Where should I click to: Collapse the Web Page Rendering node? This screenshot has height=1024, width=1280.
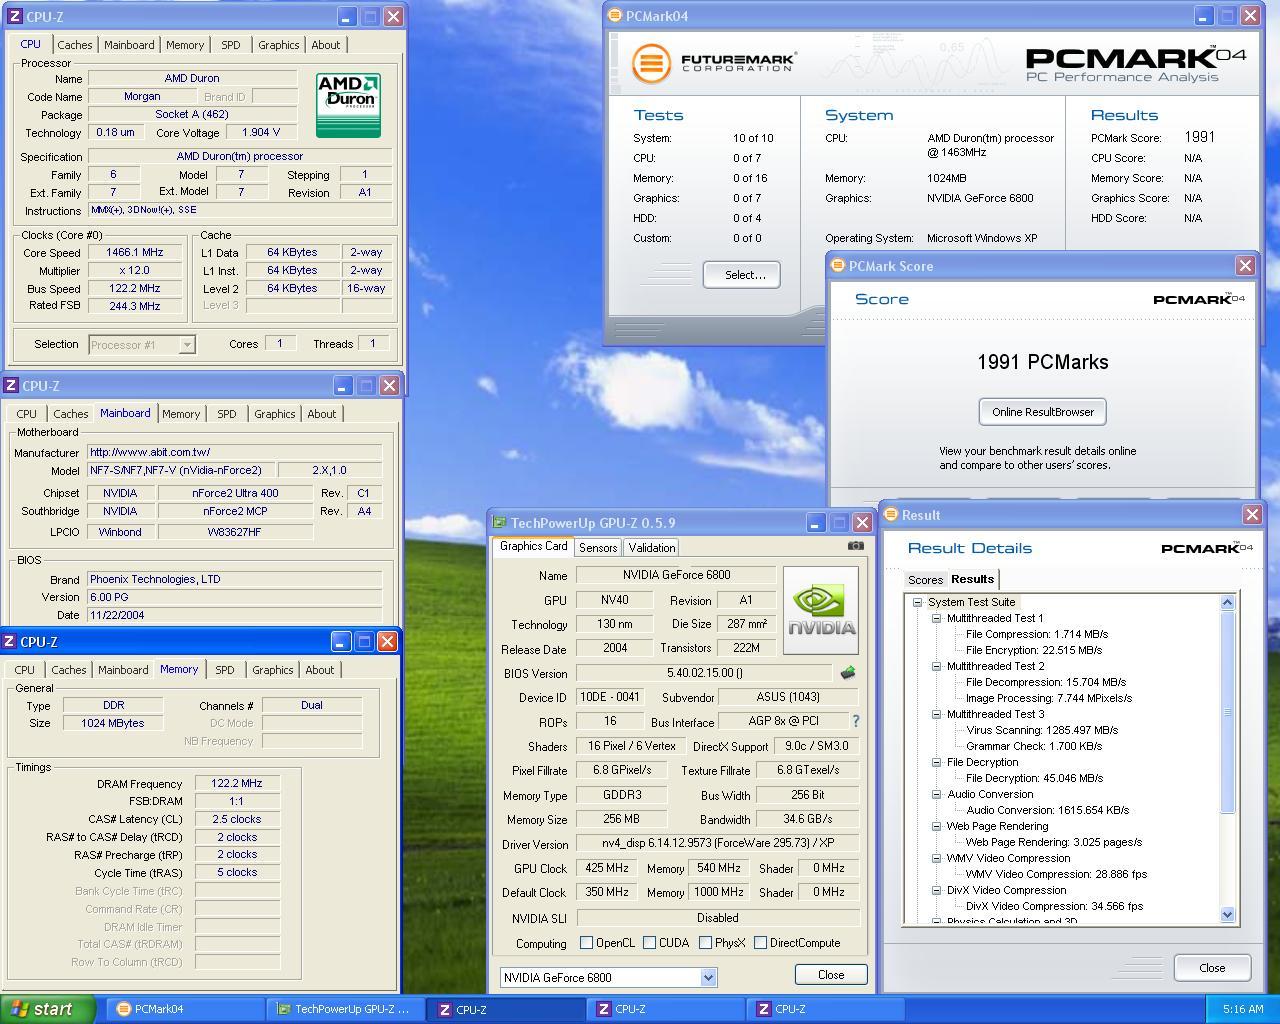pos(936,826)
